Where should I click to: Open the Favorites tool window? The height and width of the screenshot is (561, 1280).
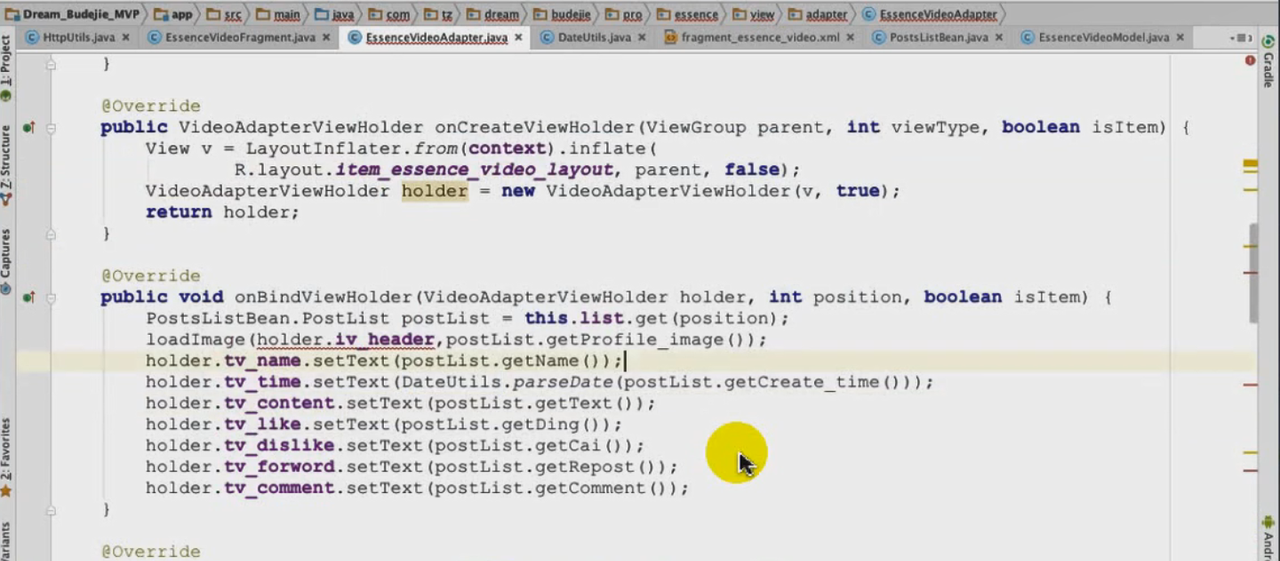(6, 457)
